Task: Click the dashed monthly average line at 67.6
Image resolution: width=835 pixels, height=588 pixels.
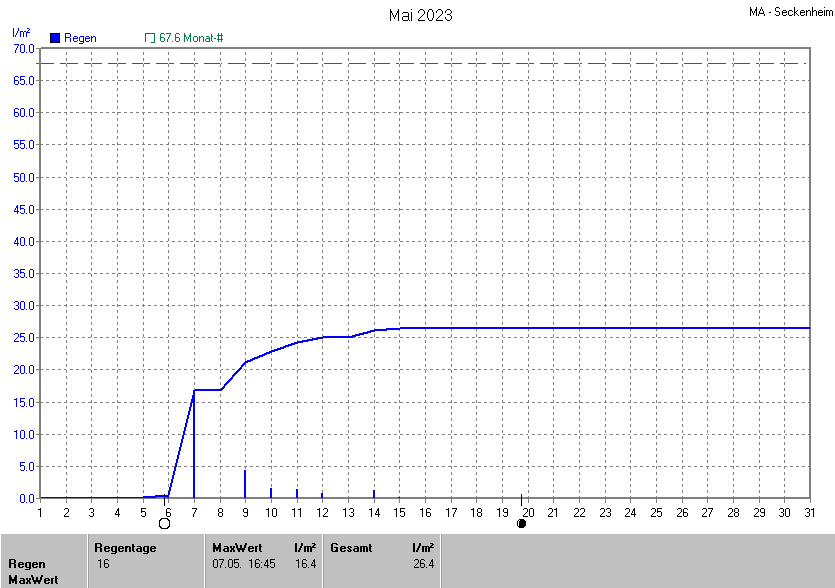Action: tap(420, 64)
